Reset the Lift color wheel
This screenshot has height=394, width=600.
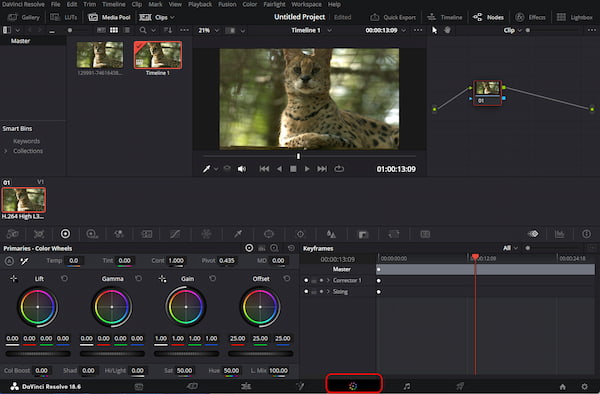(64, 278)
